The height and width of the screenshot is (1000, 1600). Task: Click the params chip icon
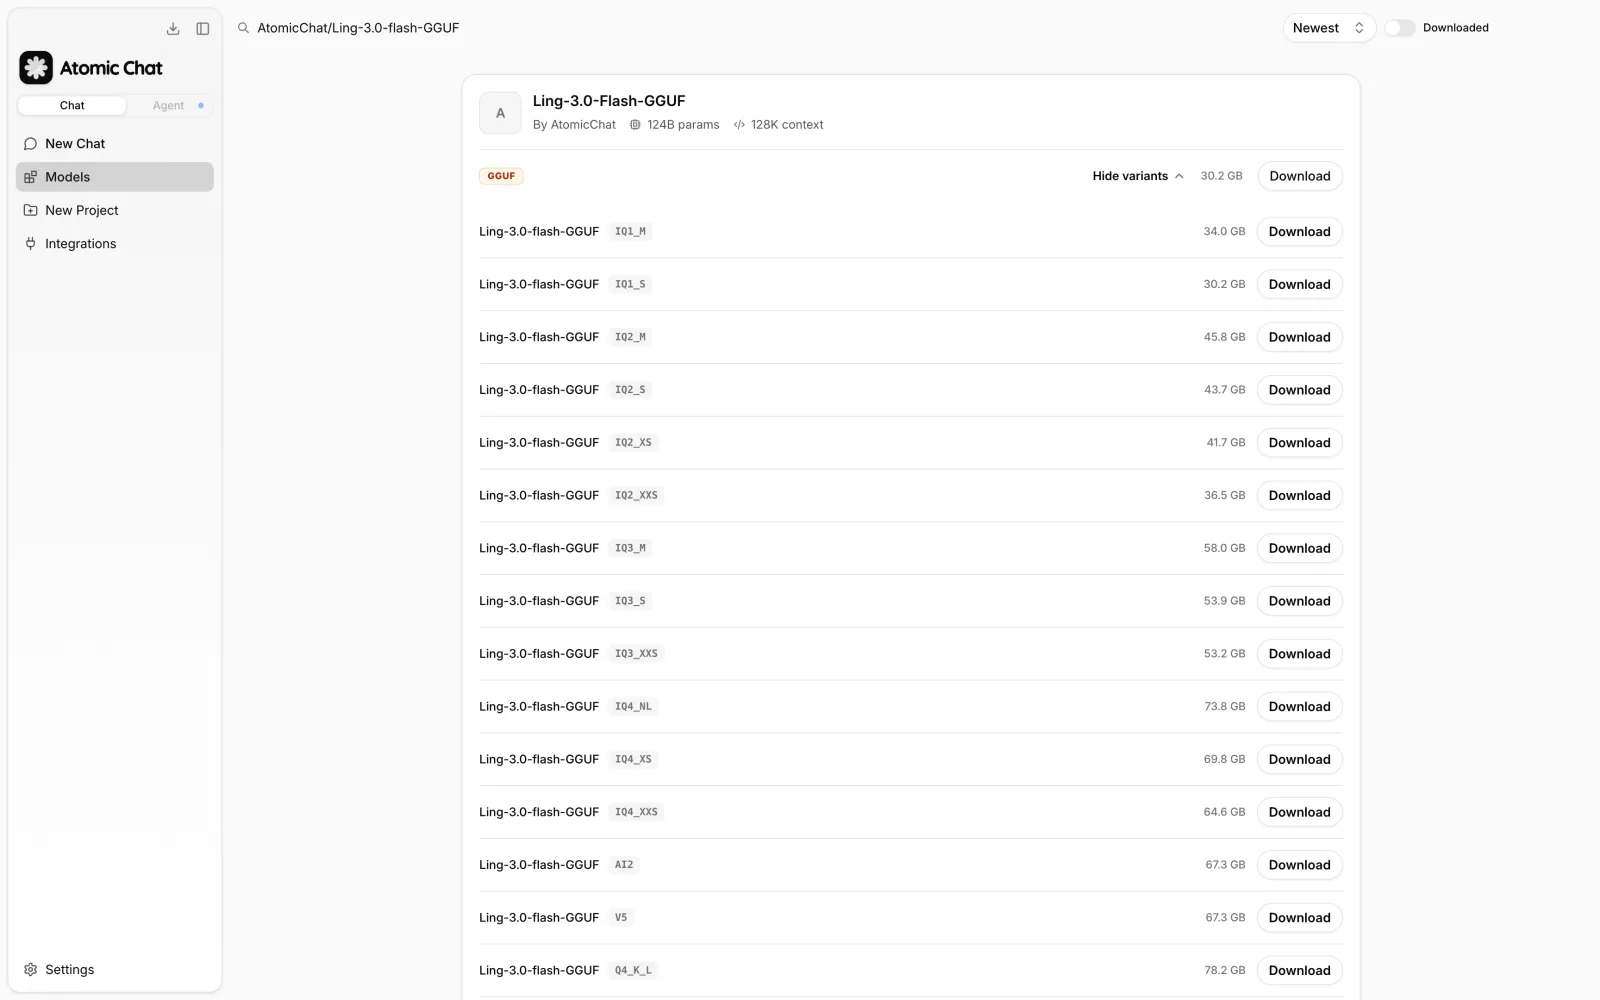tap(635, 125)
